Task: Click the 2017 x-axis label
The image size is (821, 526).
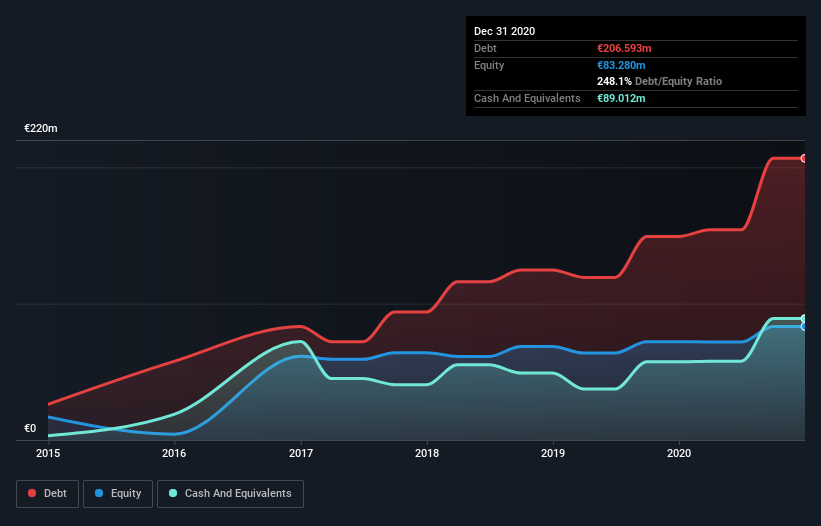Action: pyautogui.click(x=301, y=453)
